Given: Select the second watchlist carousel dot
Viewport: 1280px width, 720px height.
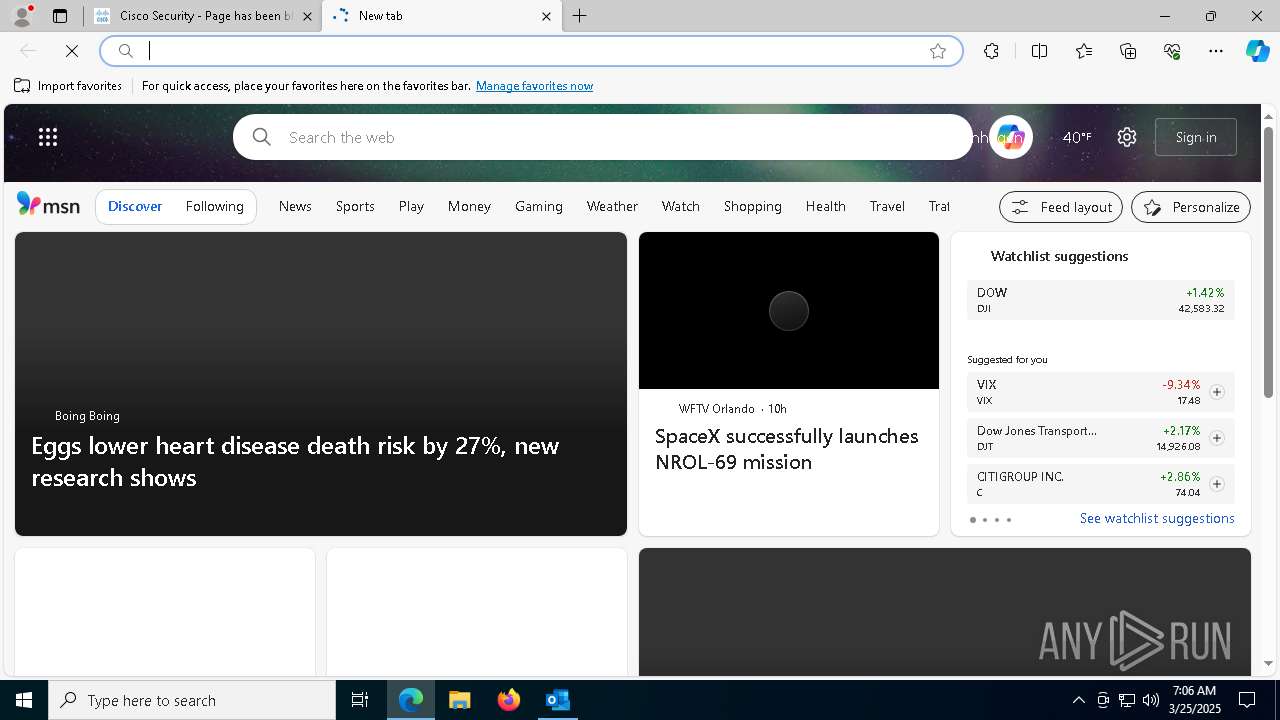Looking at the screenshot, I should [x=985, y=520].
